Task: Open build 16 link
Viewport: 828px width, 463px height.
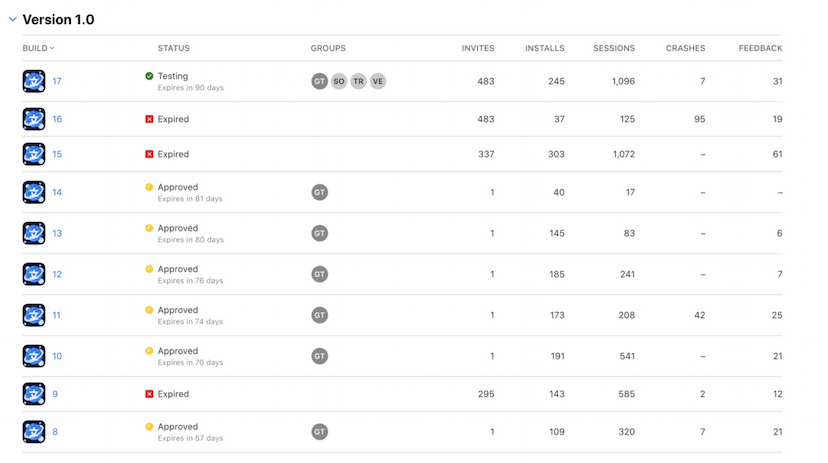Action: point(57,119)
